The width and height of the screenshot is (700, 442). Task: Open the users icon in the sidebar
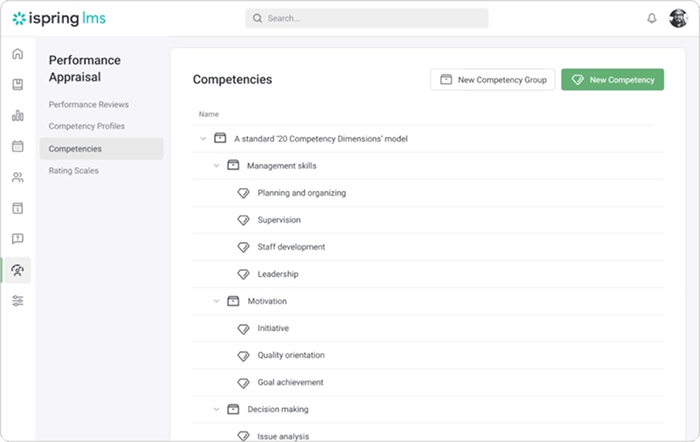[x=17, y=177]
